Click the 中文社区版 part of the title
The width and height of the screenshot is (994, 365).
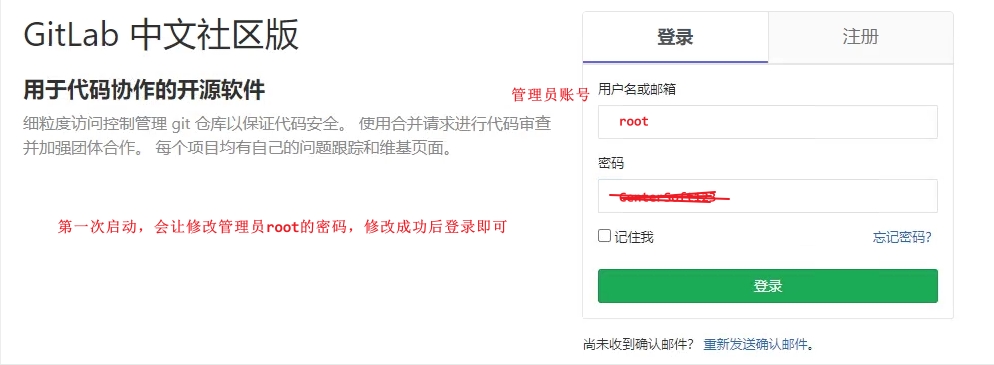214,36
